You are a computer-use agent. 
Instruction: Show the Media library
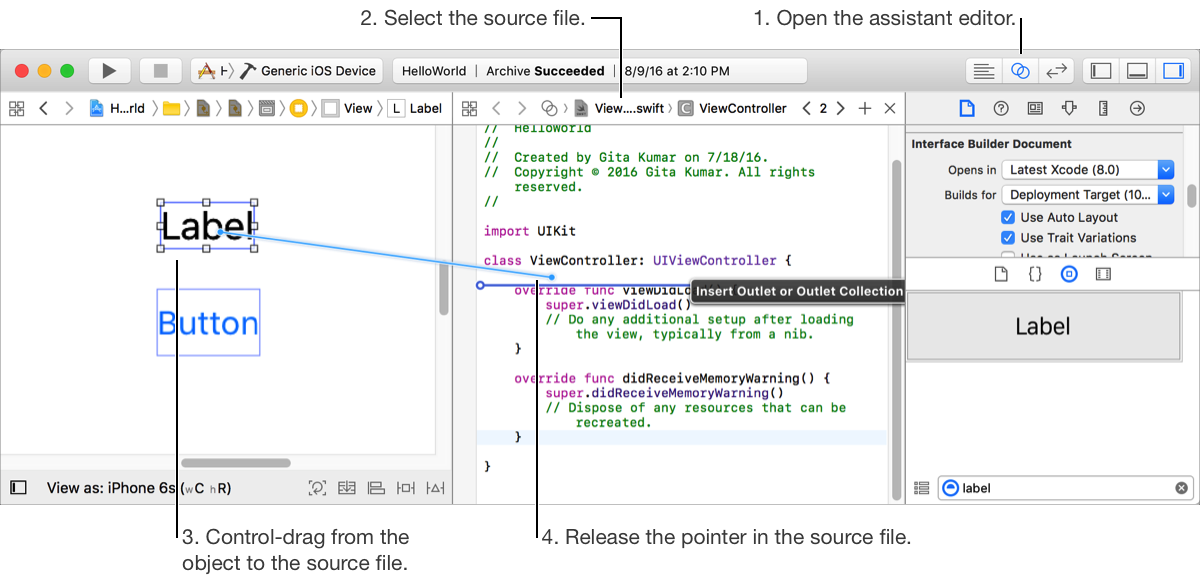pos(1103,274)
